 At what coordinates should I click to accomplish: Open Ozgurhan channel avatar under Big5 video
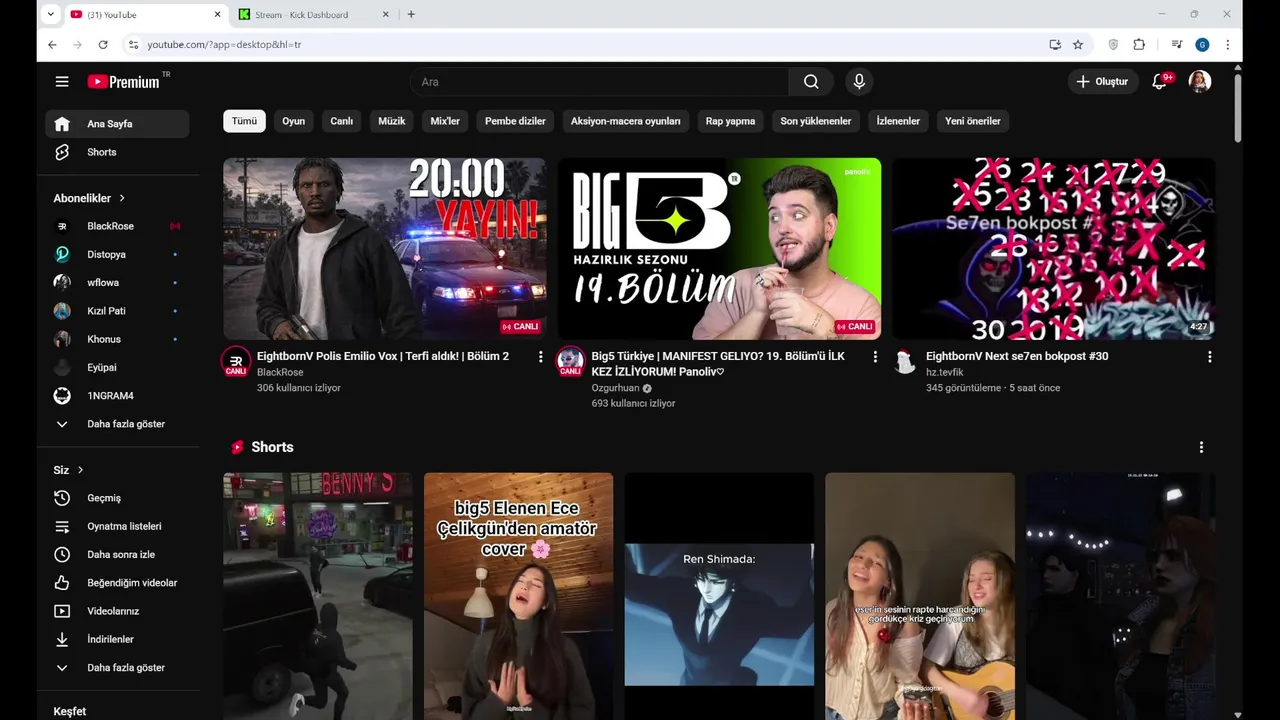pos(570,362)
